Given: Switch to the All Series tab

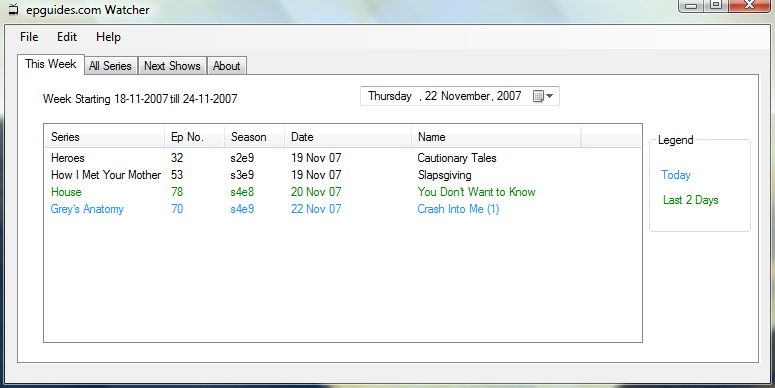Looking at the screenshot, I should (110, 66).
